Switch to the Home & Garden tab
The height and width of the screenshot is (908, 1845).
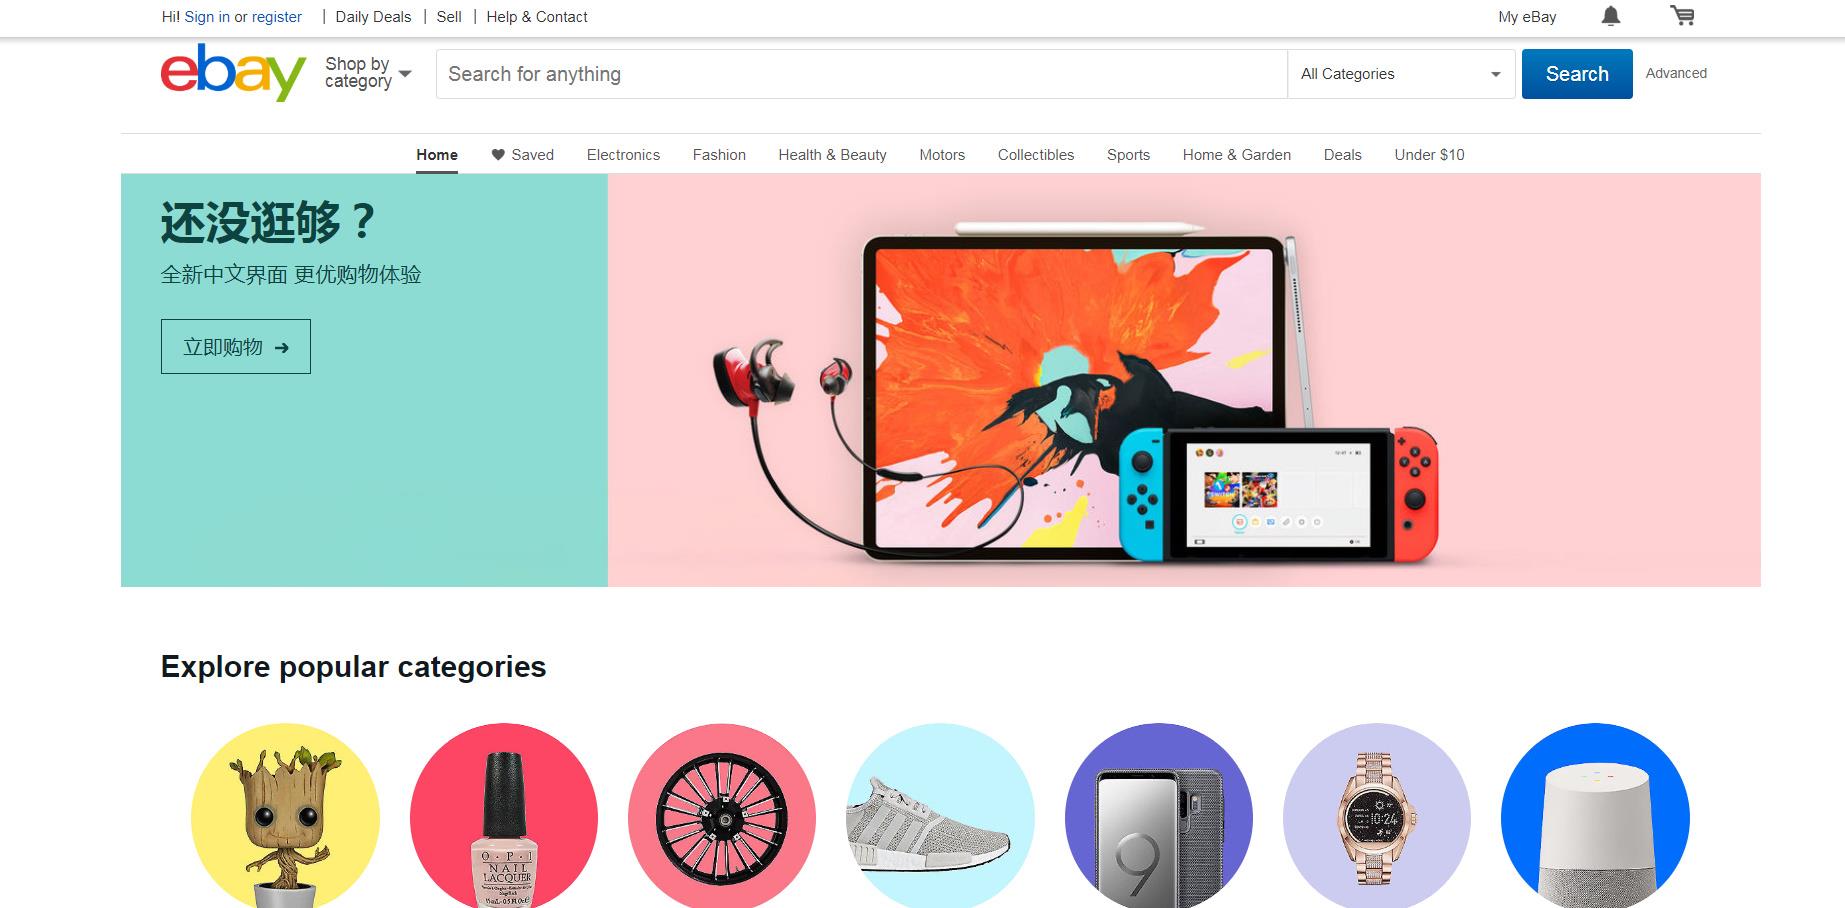(1236, 155)
